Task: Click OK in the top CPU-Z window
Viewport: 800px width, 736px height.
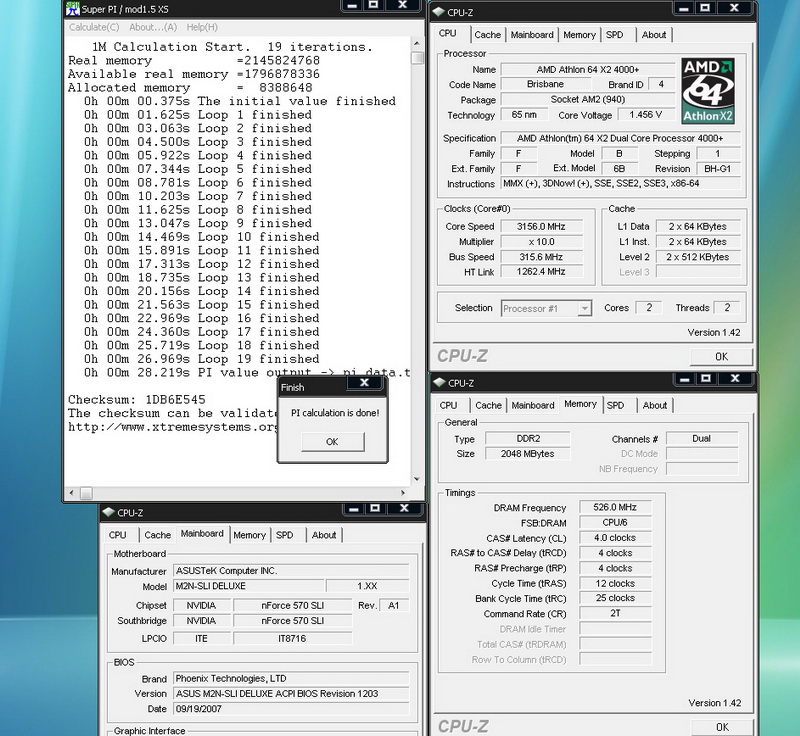Action: pyautogui.click(x=721, y=357)
